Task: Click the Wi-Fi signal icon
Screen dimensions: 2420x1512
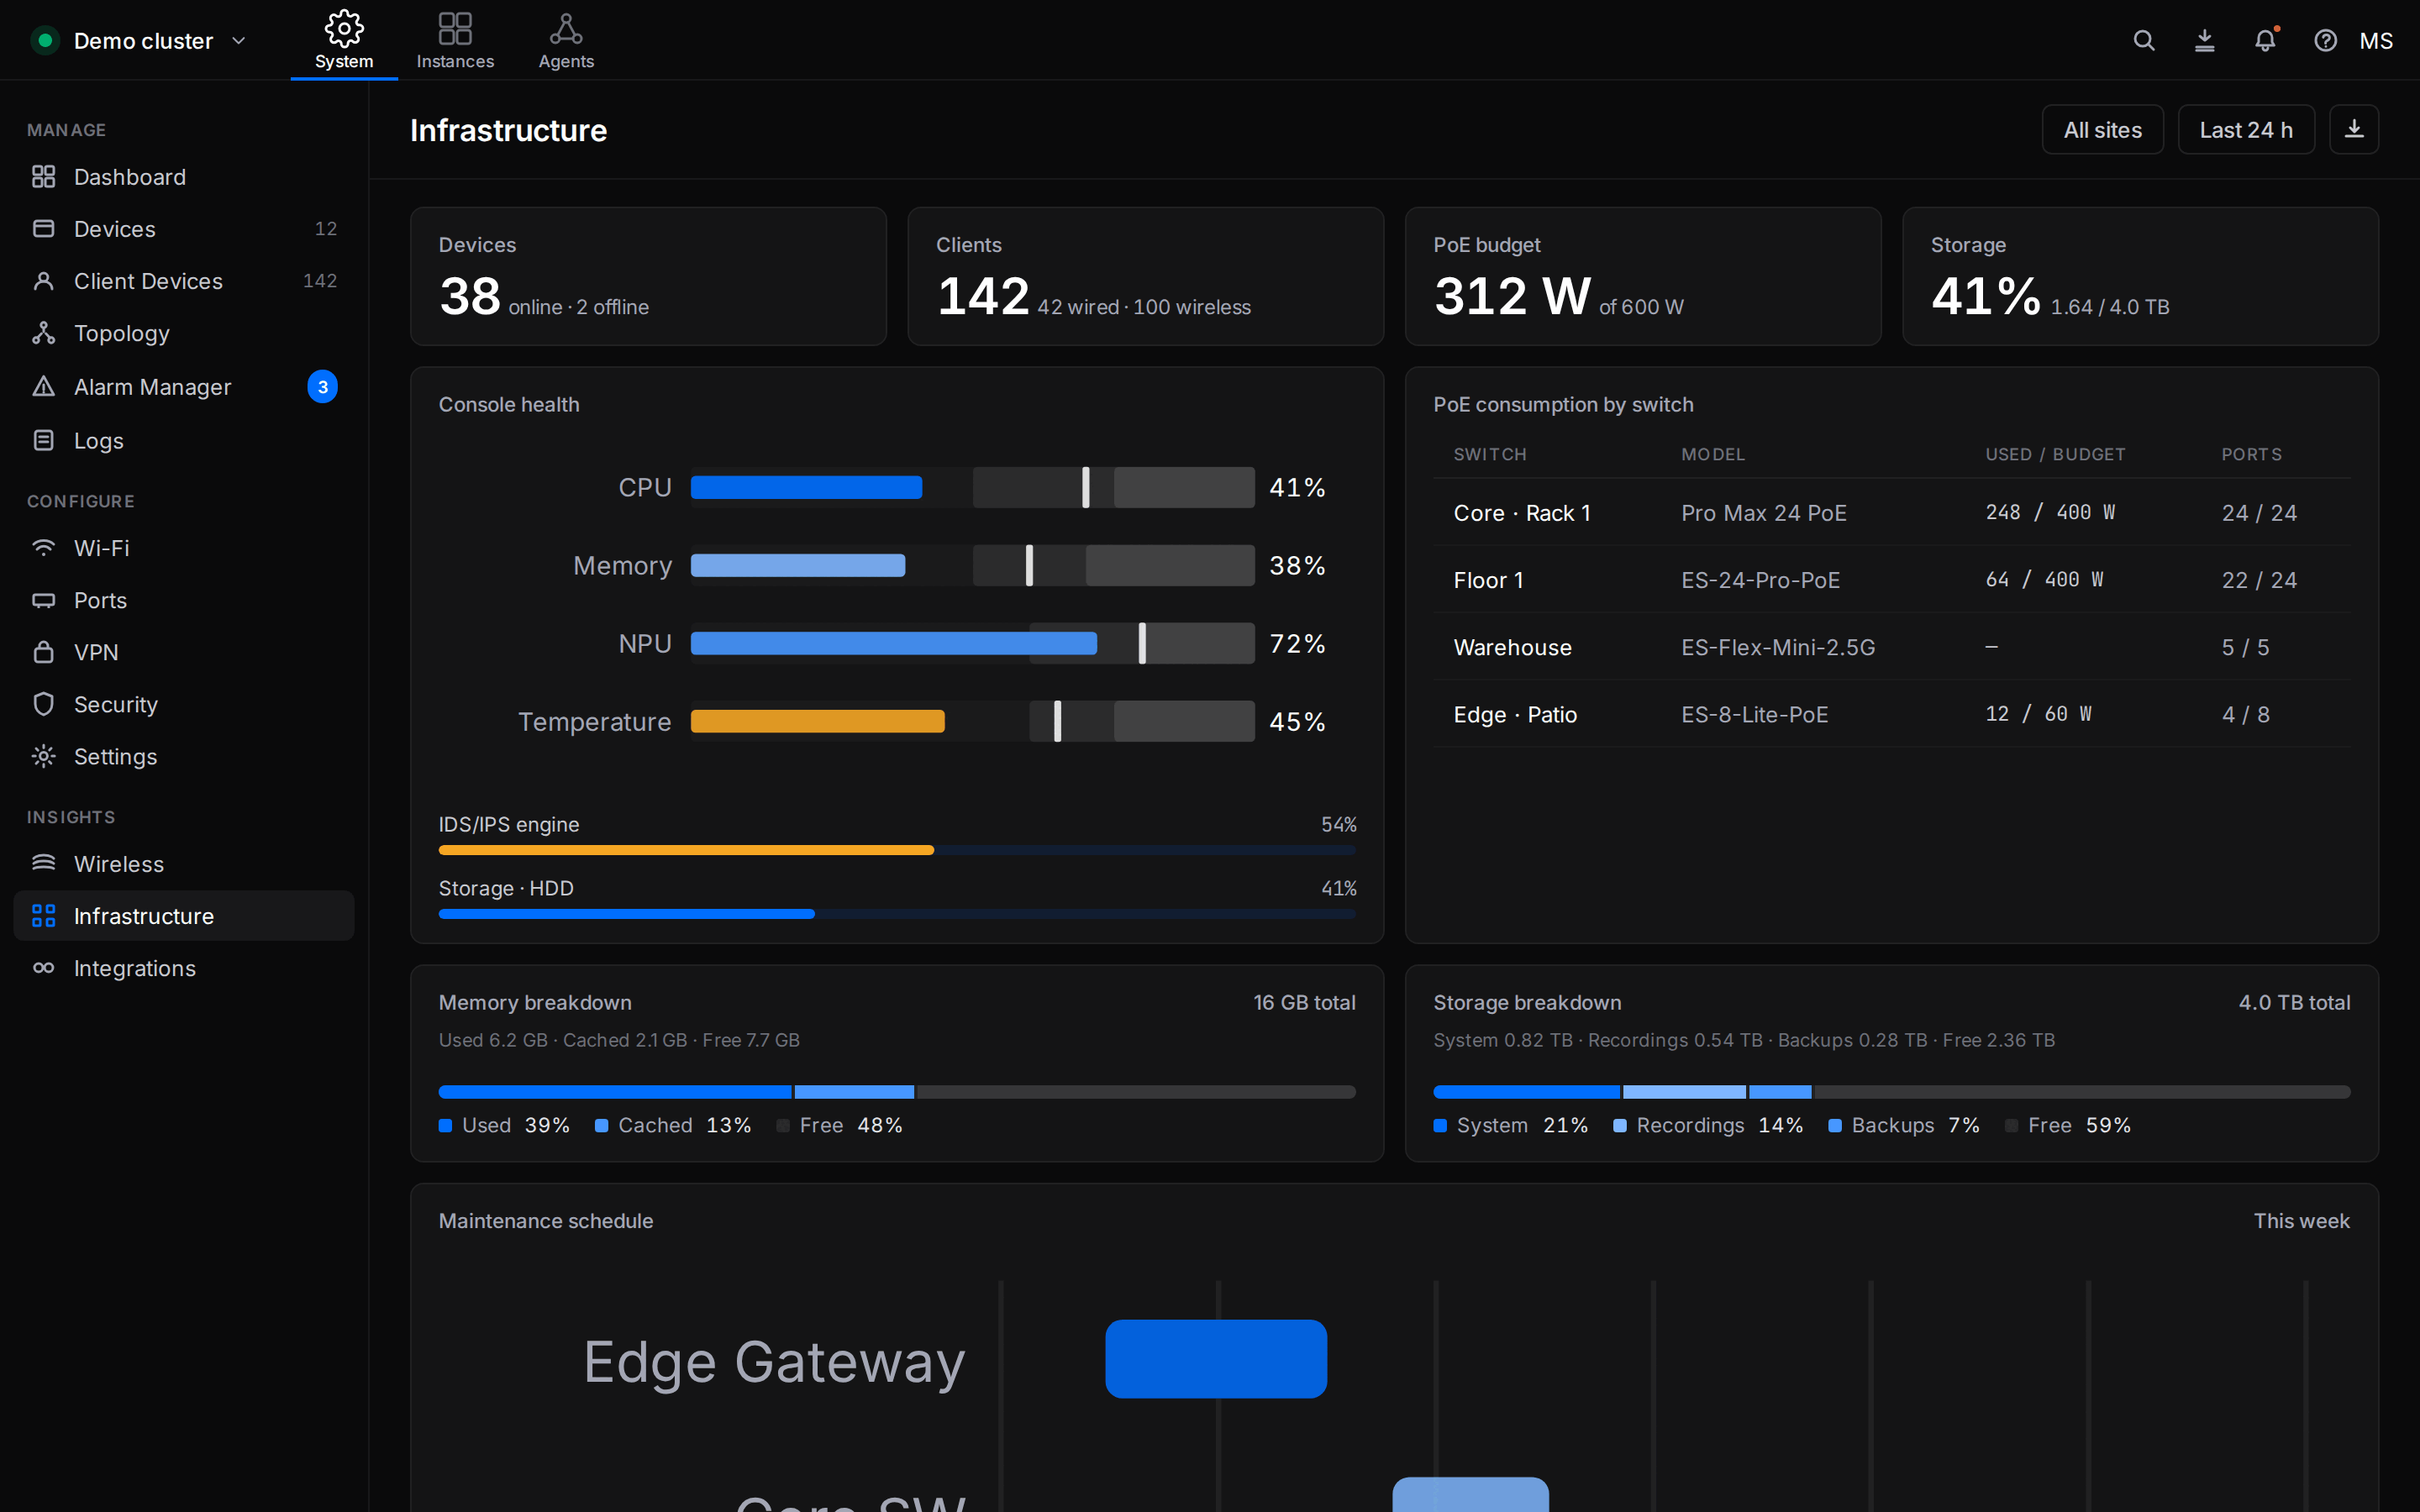Action: [x=43, y=548]
